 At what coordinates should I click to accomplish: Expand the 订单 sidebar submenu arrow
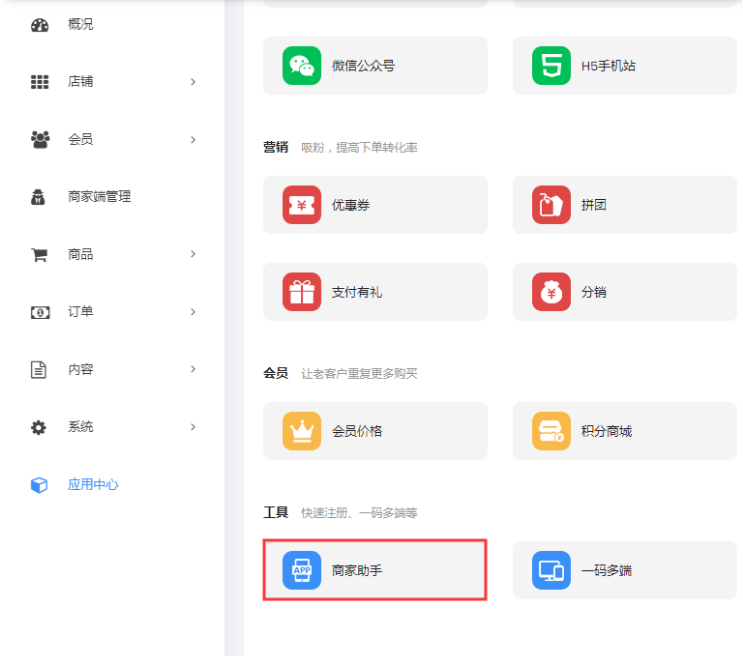pyautogui.click(x=193, y=312)
